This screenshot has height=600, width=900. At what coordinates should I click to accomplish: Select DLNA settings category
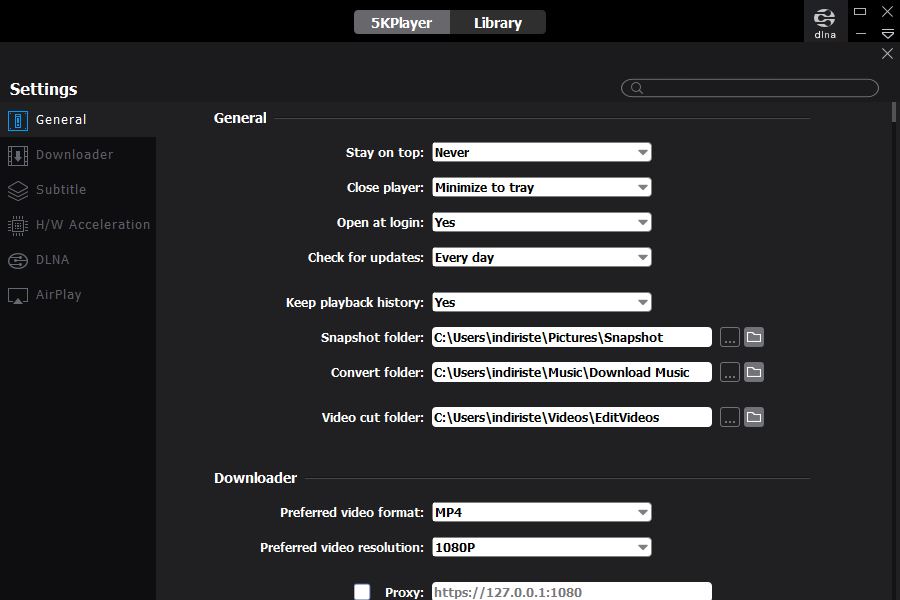(x=78, y=260)
